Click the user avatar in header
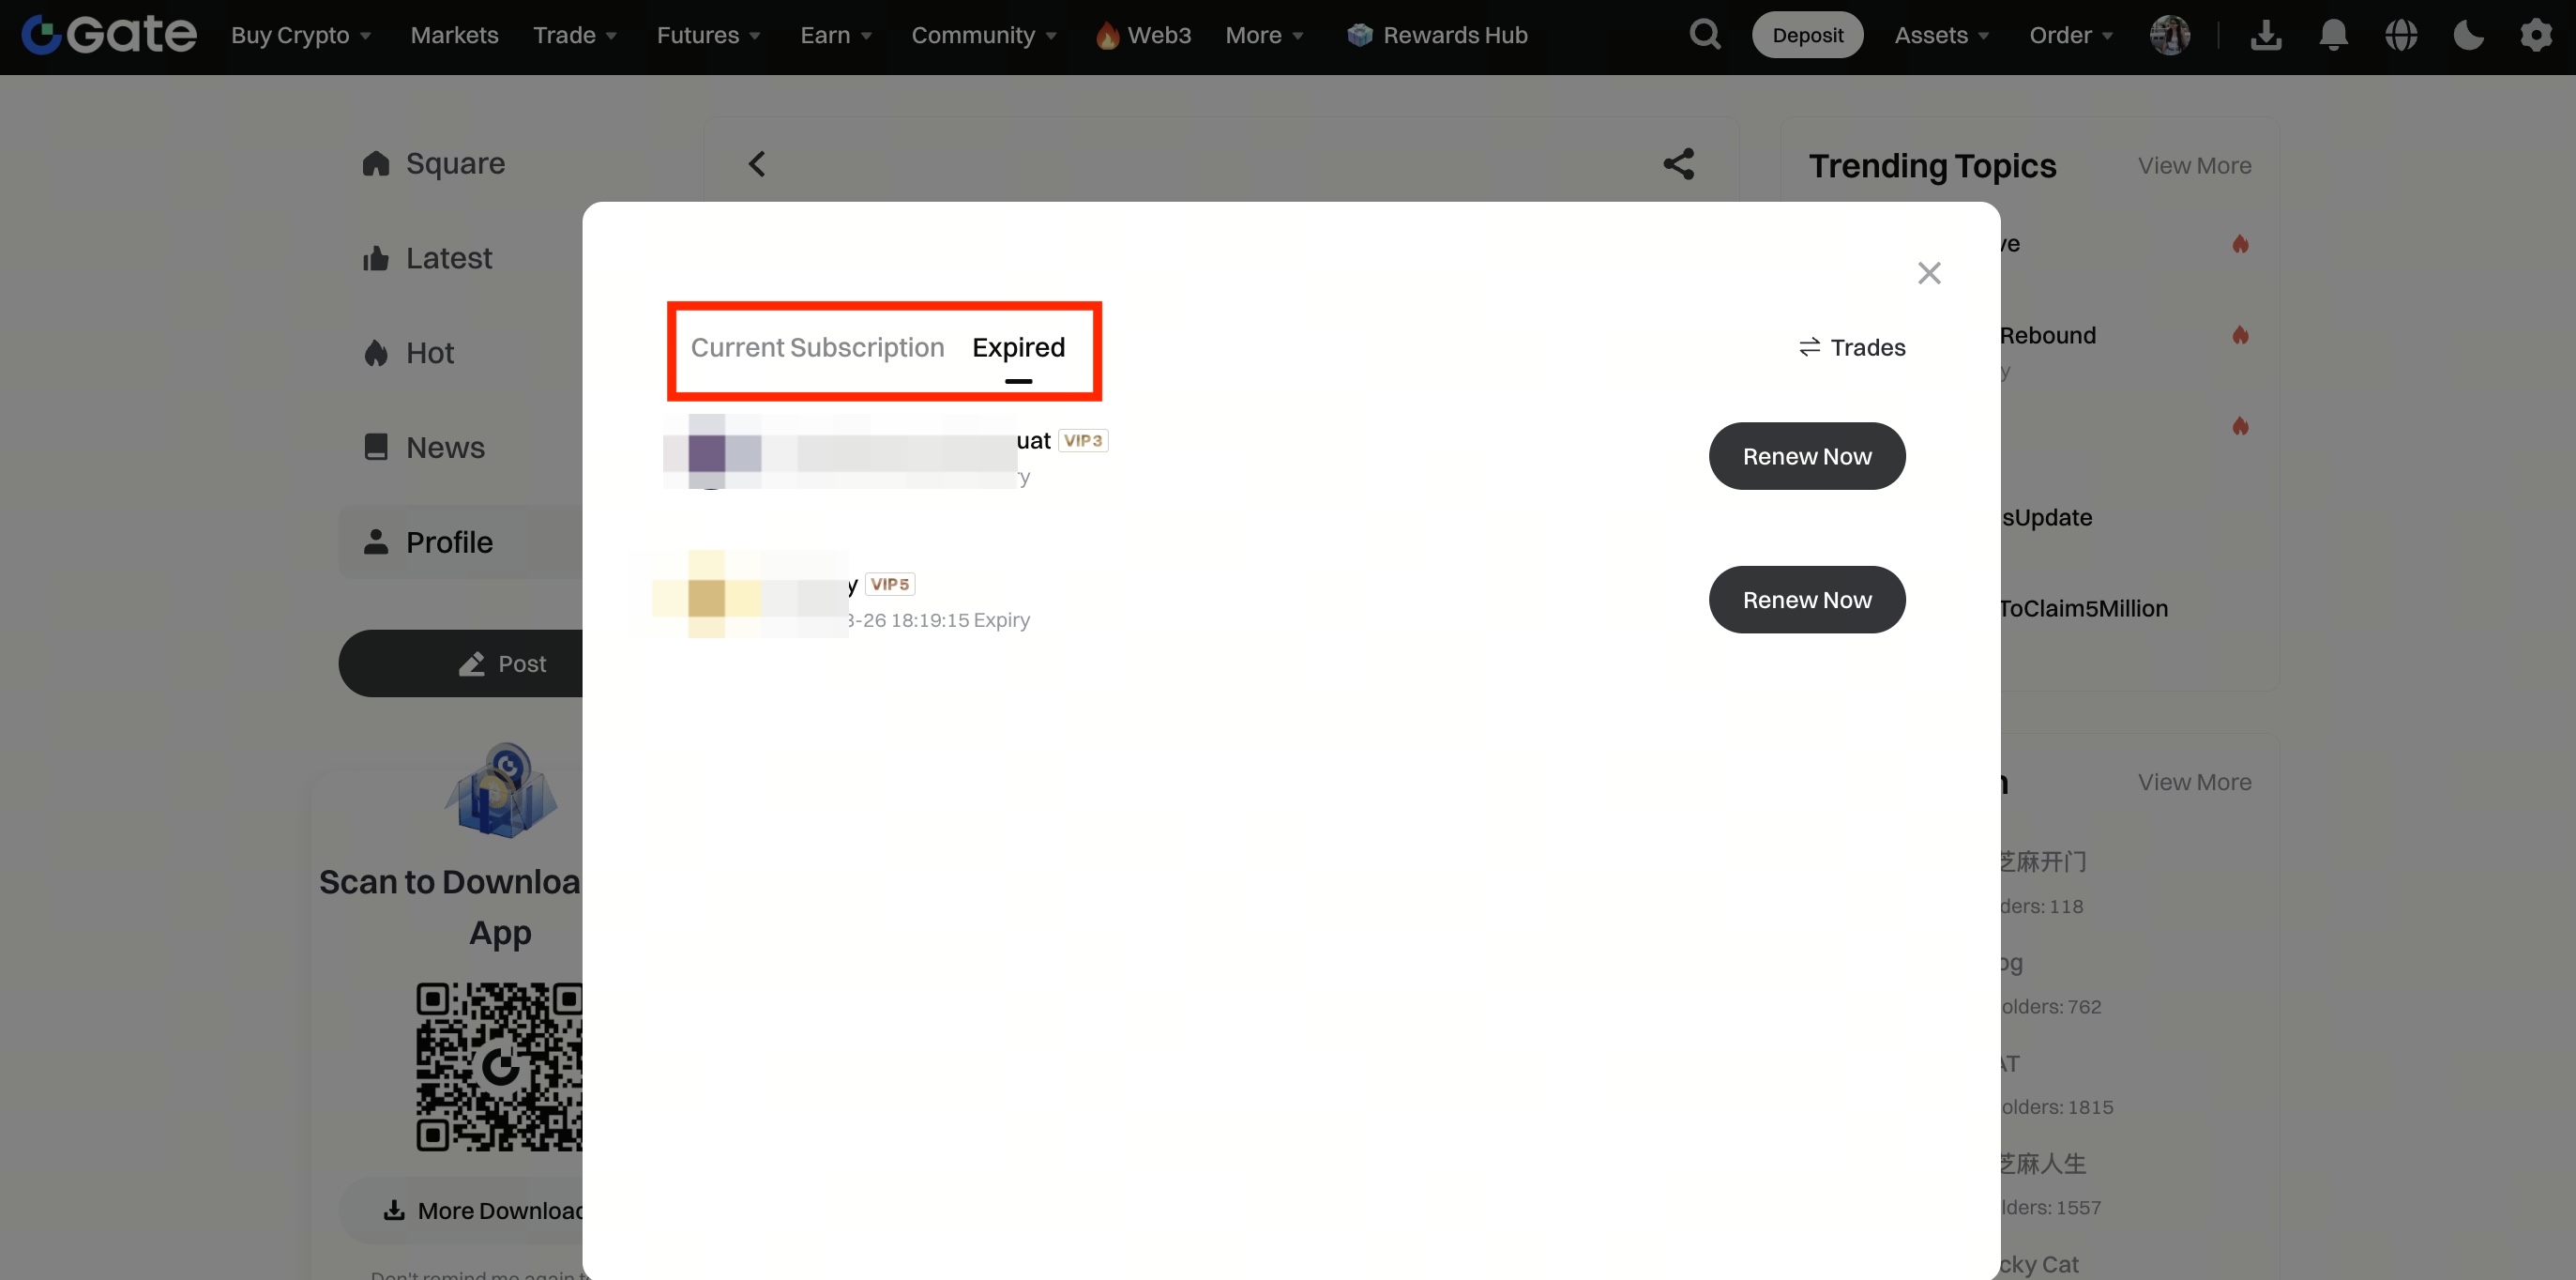Image resolution: width=2576 pixels, height=1280 pixels. coord(2169,35)
